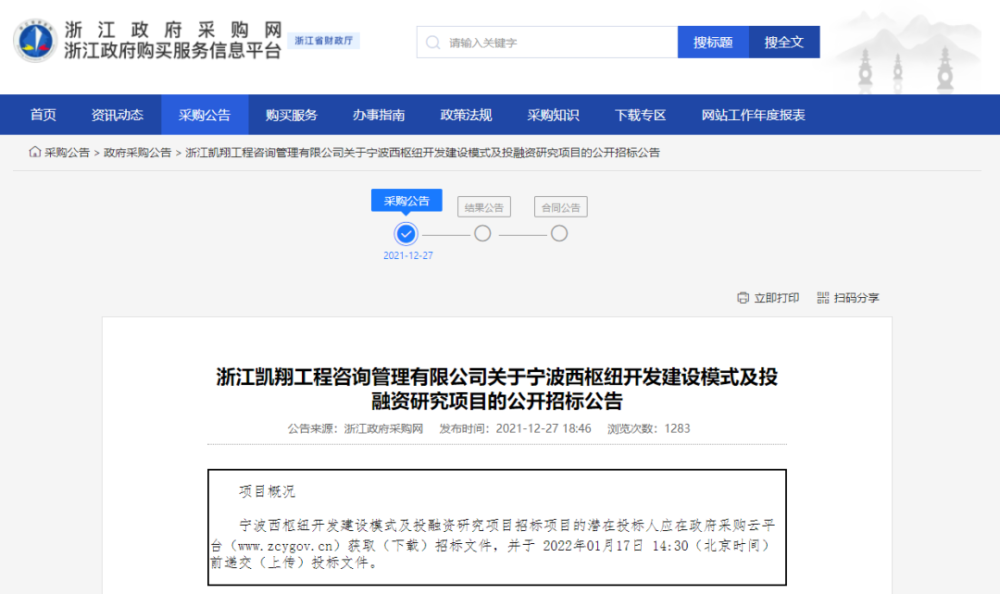Click 发布时间 2021-12-27 18:46 text
The width and height of the screenshot is (1000, 594).
coord(515,429)
